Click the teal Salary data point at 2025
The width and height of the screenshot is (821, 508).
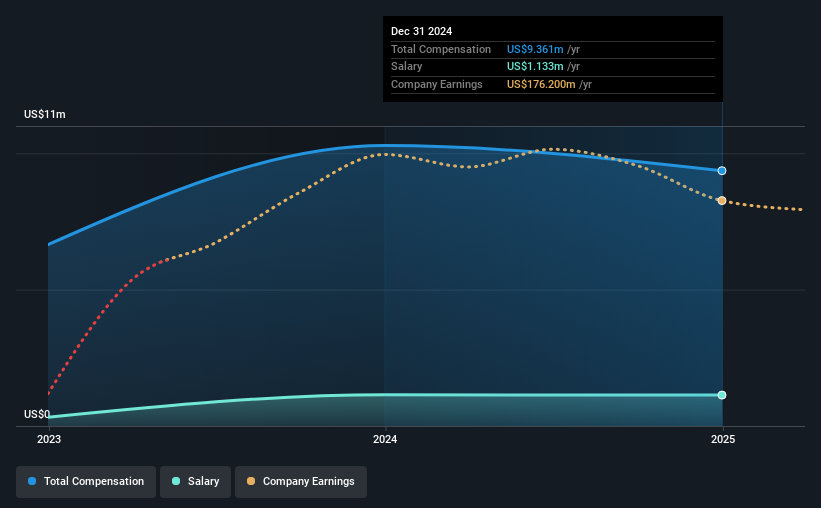[x=722, y=395]
